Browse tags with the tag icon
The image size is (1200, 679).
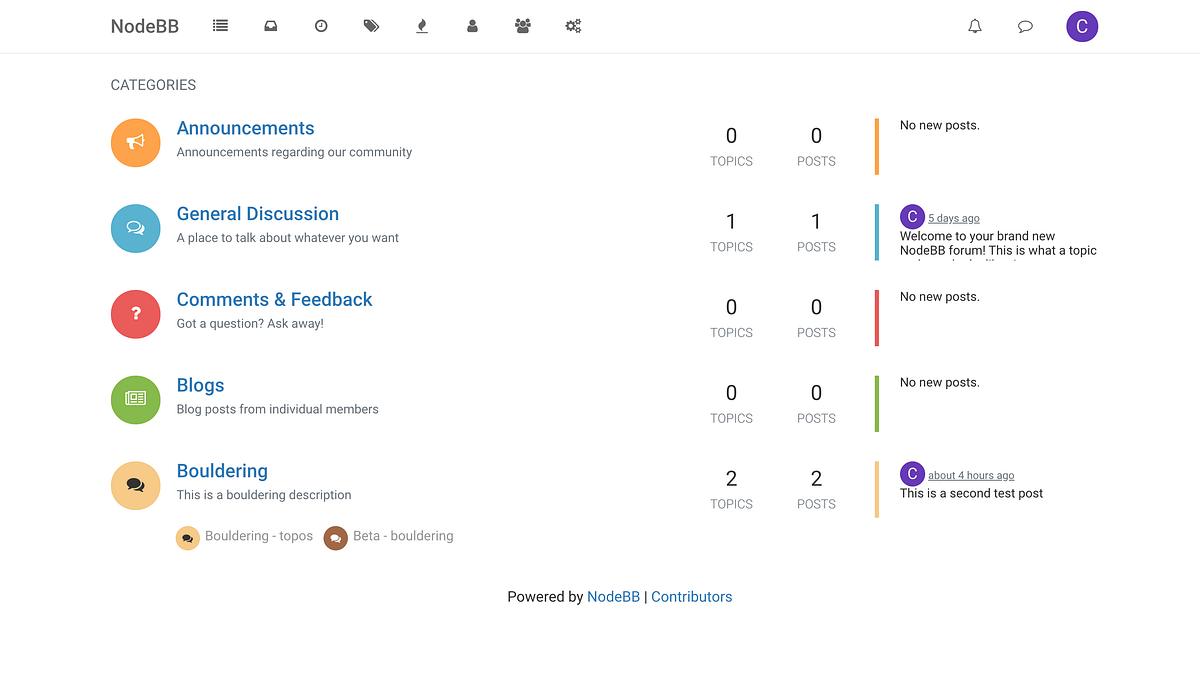[x=371, y=26]
